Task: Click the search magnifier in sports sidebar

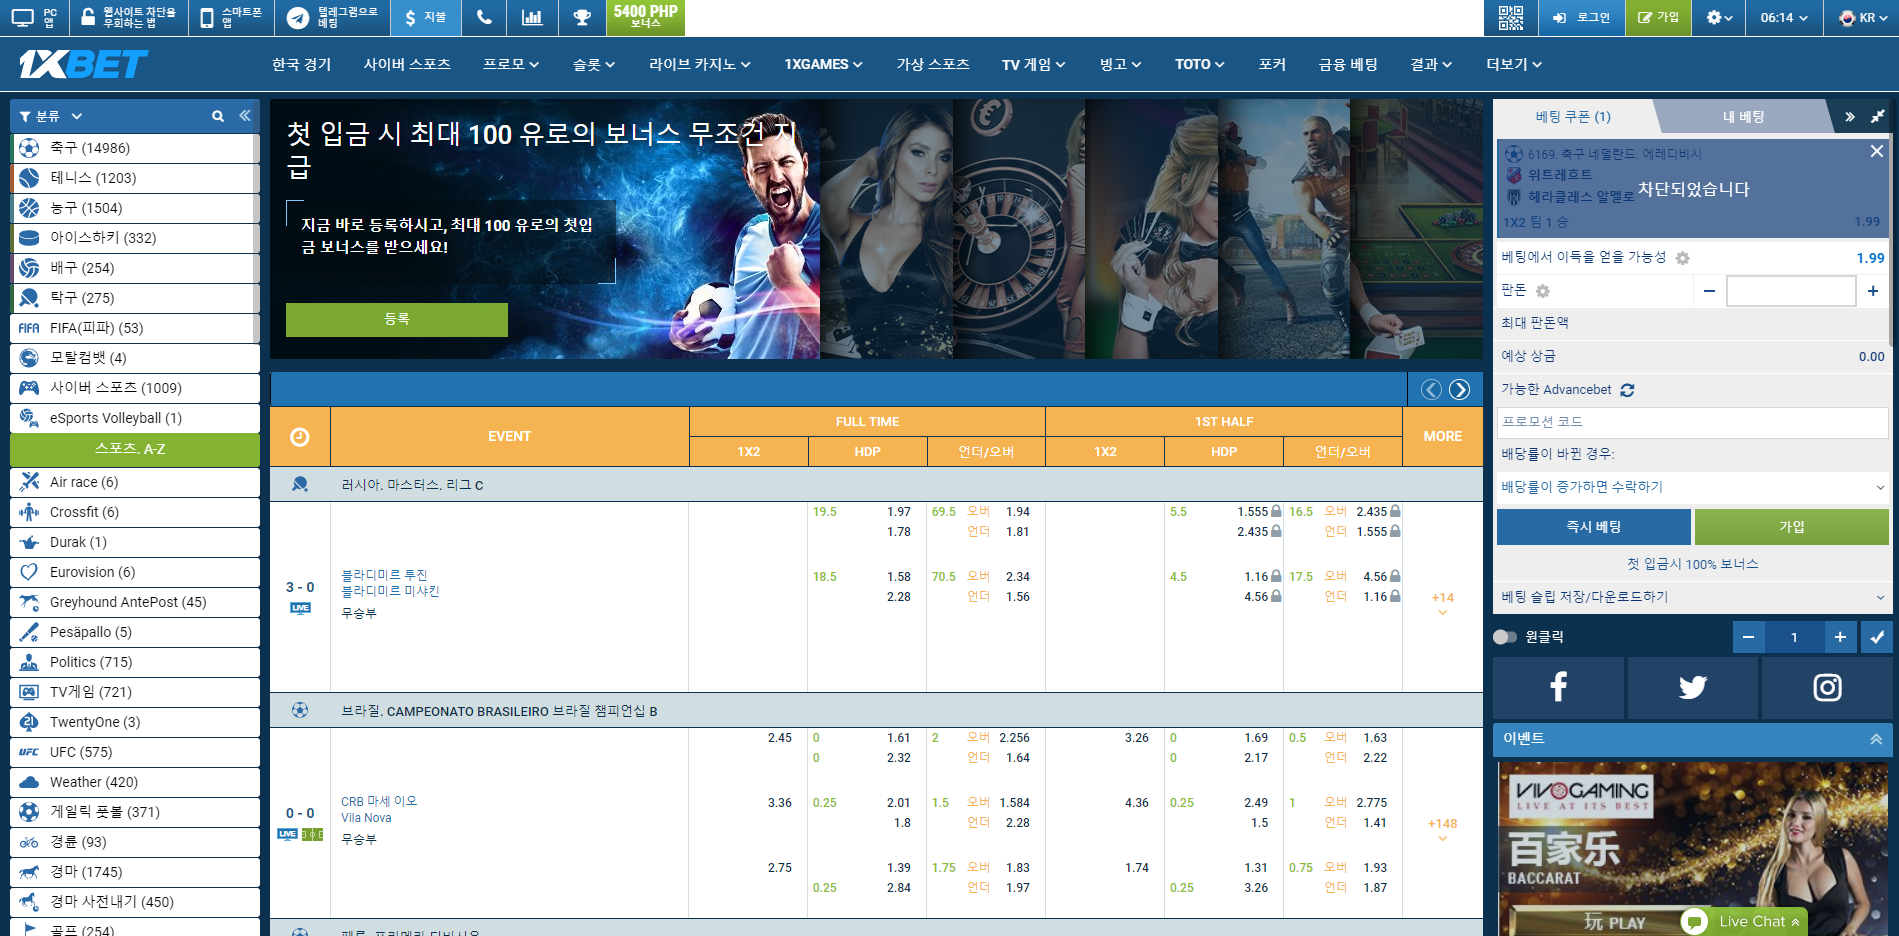Action: click(218, 116)
